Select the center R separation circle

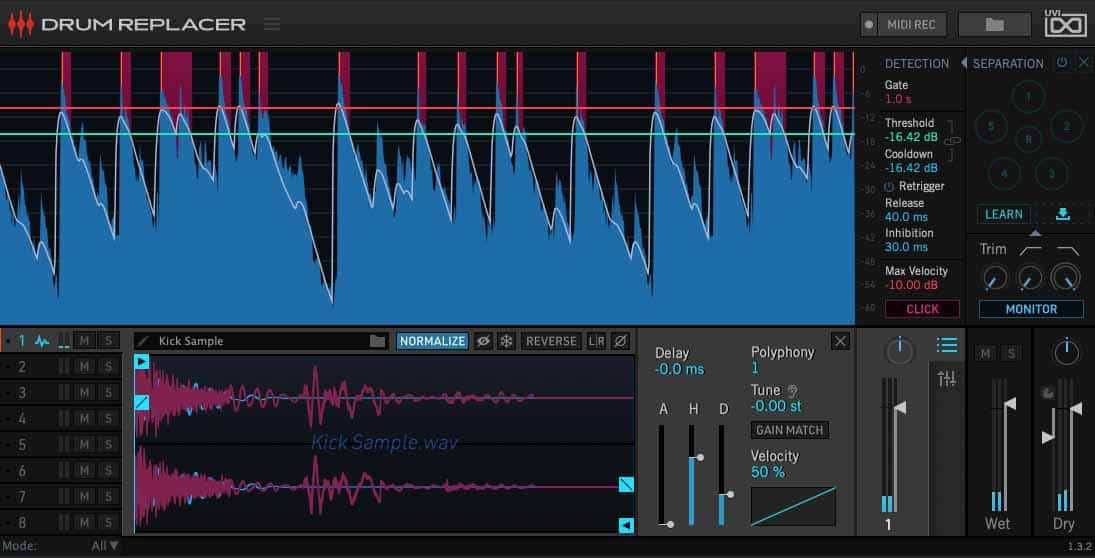point(1028,139)
